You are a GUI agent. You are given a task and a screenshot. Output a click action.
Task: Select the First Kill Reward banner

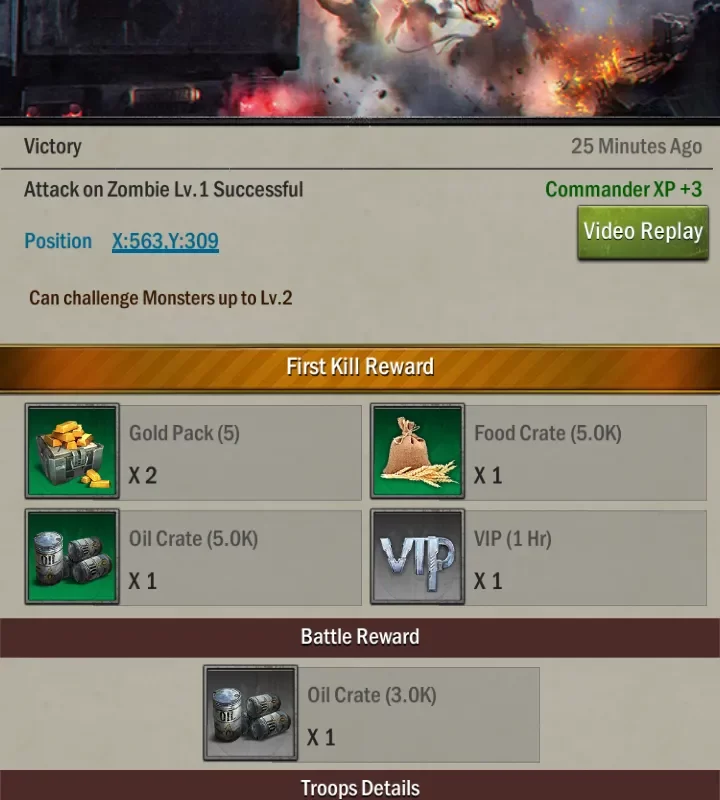pos(360,368)
